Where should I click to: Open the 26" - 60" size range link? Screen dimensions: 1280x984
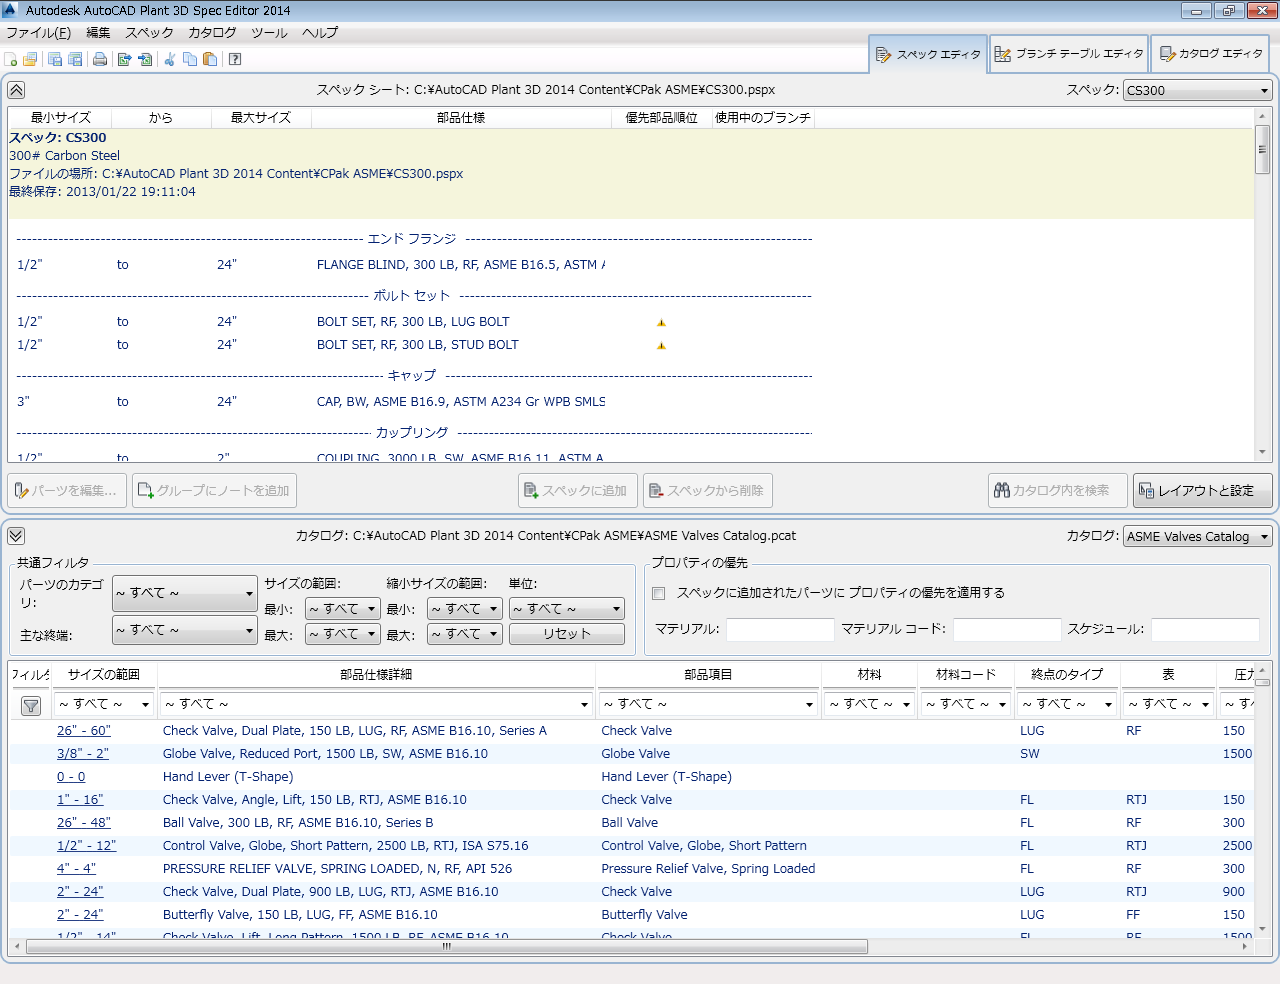(x=84, y=731)
